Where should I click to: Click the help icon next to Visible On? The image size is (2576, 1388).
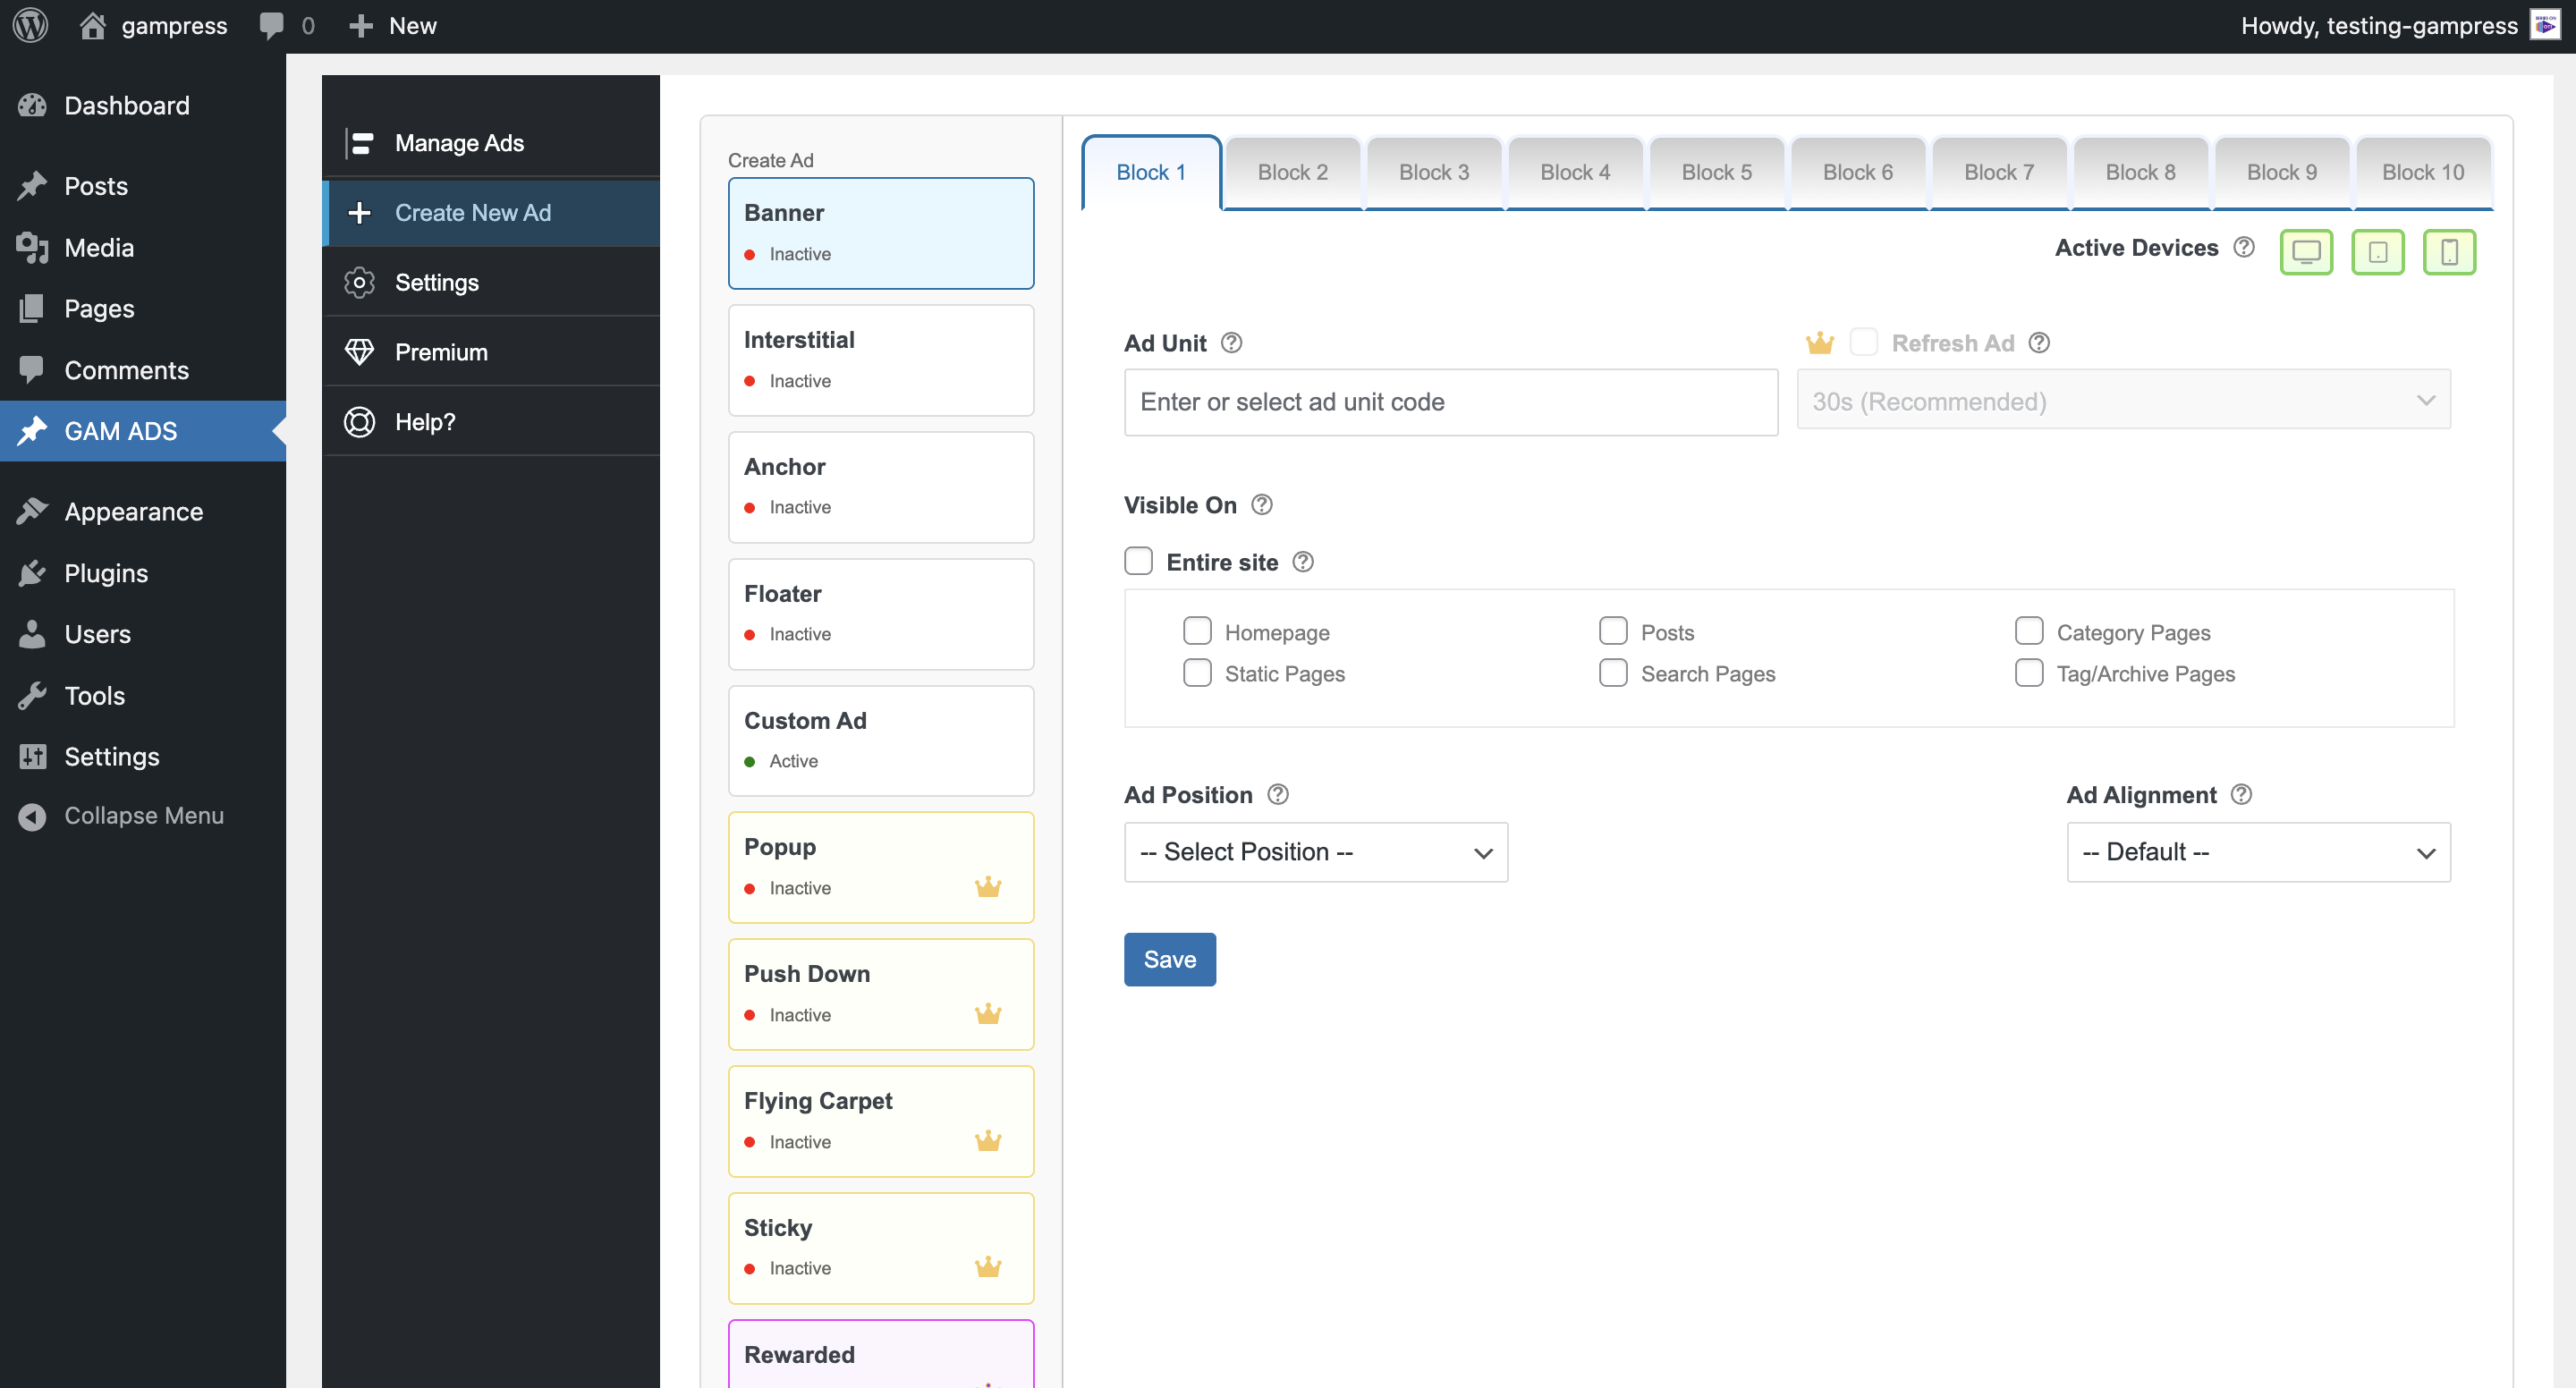1261,505
